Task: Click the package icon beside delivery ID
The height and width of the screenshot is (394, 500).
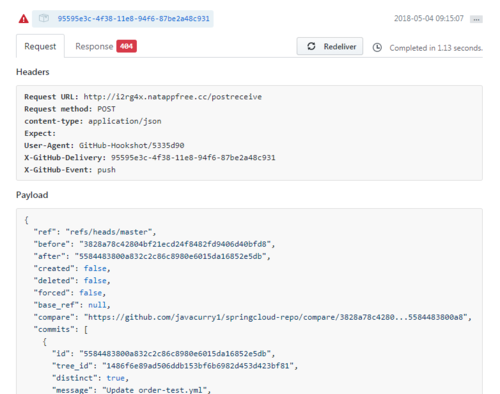Action: [44, 18]
